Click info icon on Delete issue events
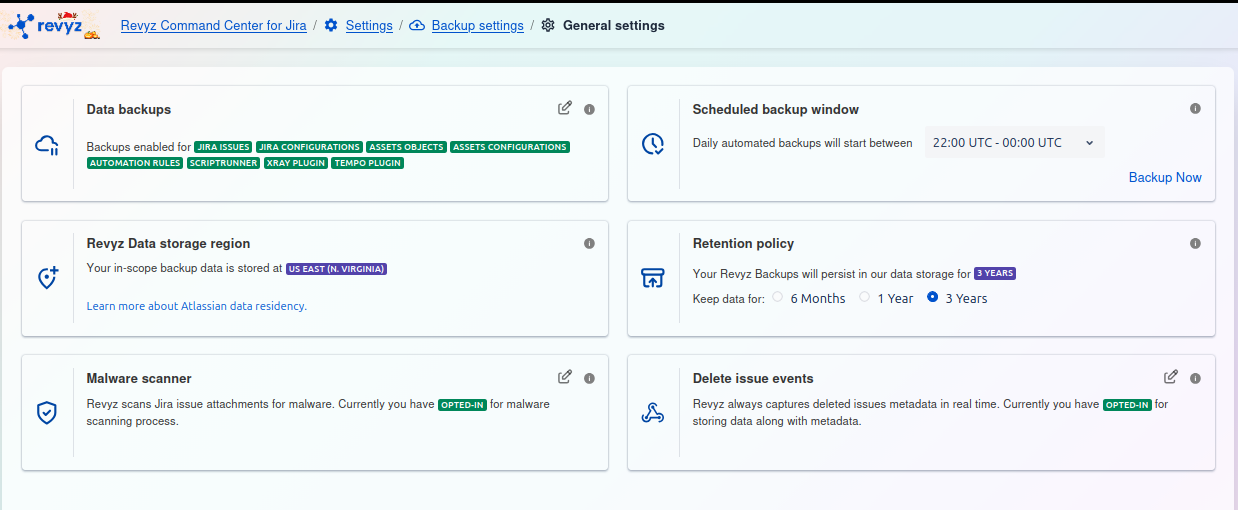The image size is (1238, 510). (x=1195, y=378)
